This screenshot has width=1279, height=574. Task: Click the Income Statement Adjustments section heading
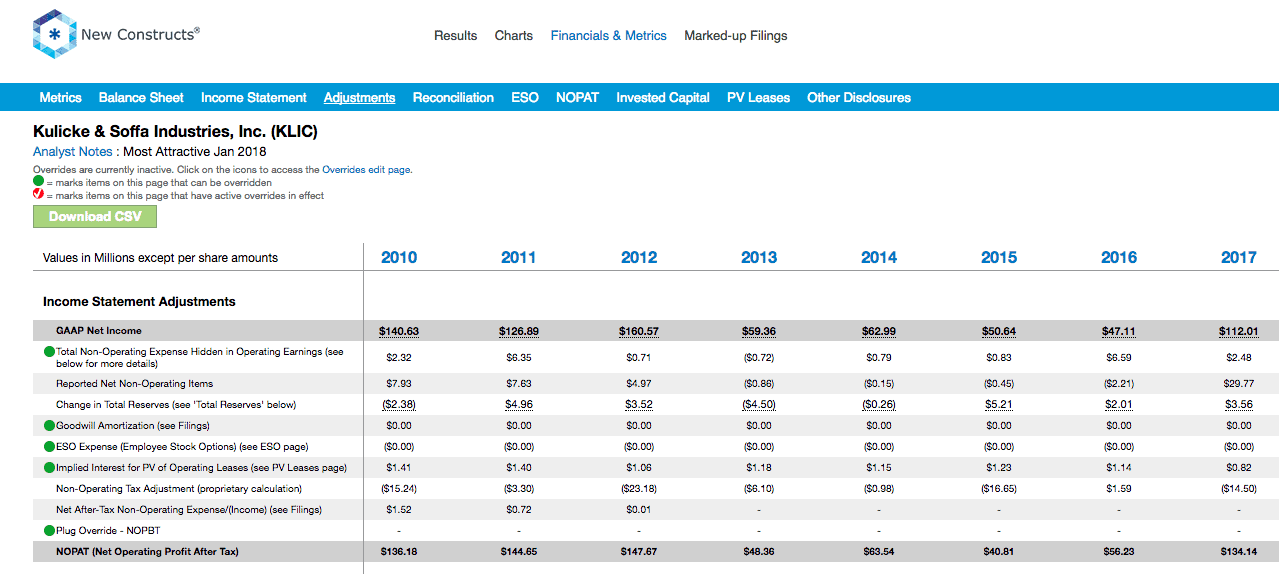click(x=139, y=301)
